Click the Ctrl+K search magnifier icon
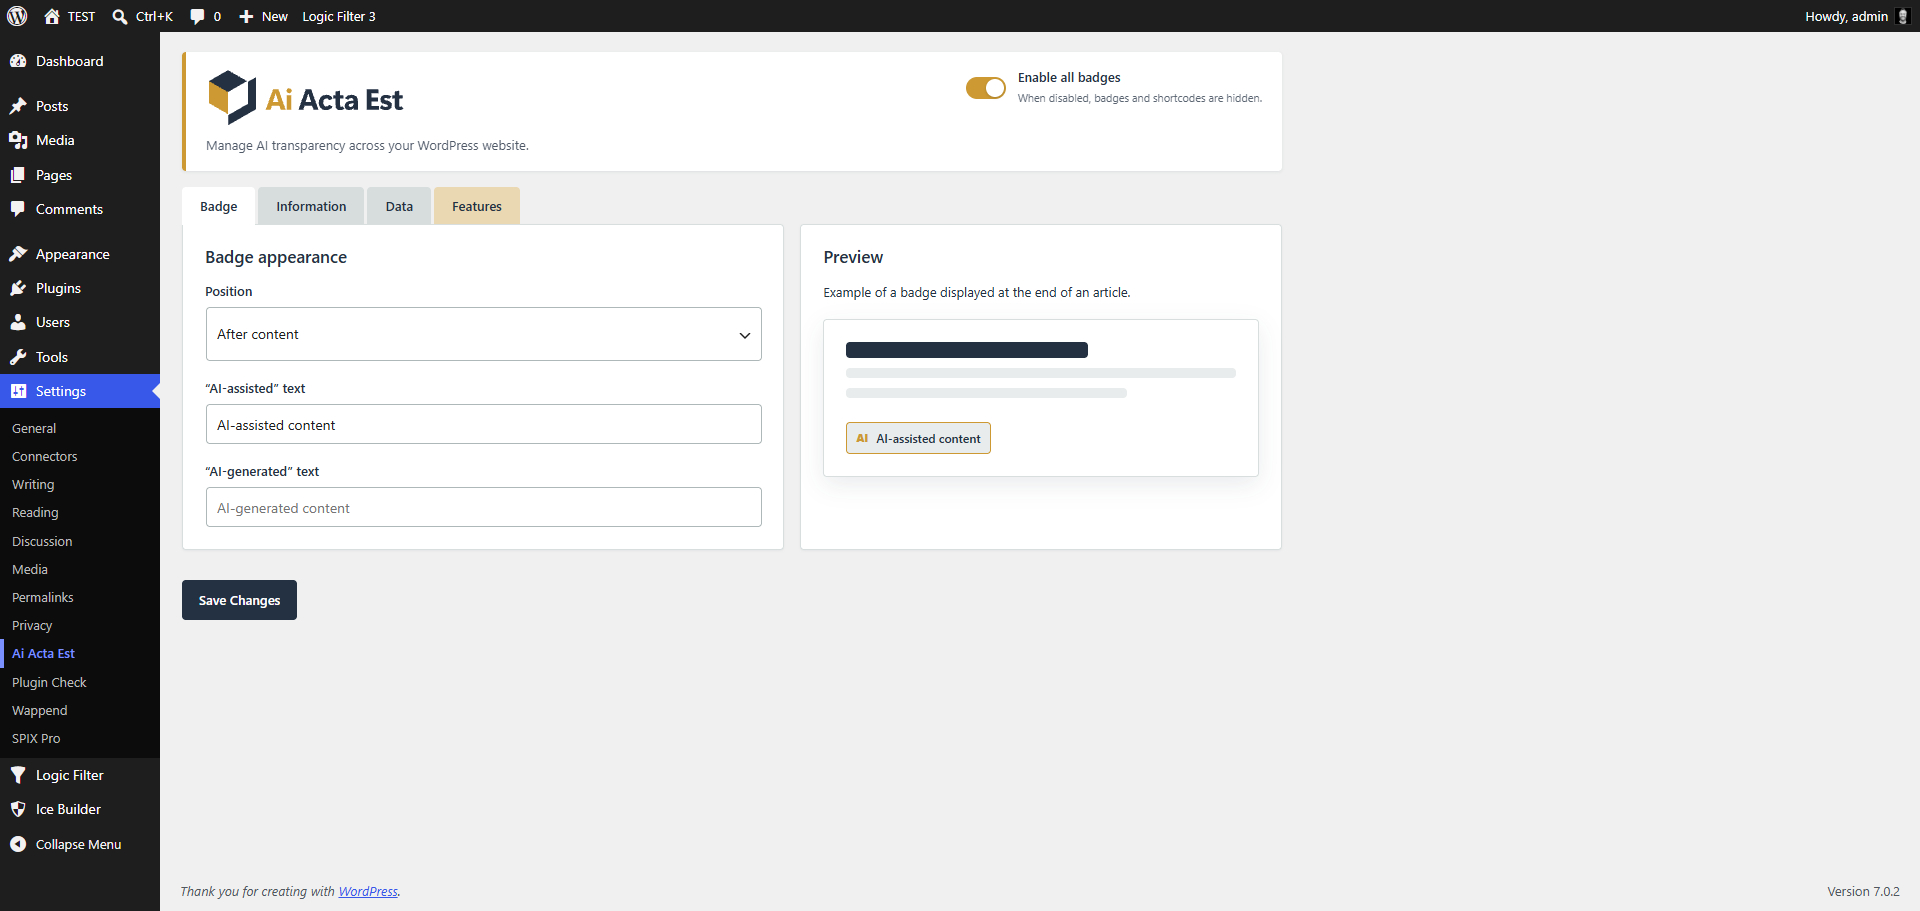This screenshot has height=911, width=1920. 120,16
